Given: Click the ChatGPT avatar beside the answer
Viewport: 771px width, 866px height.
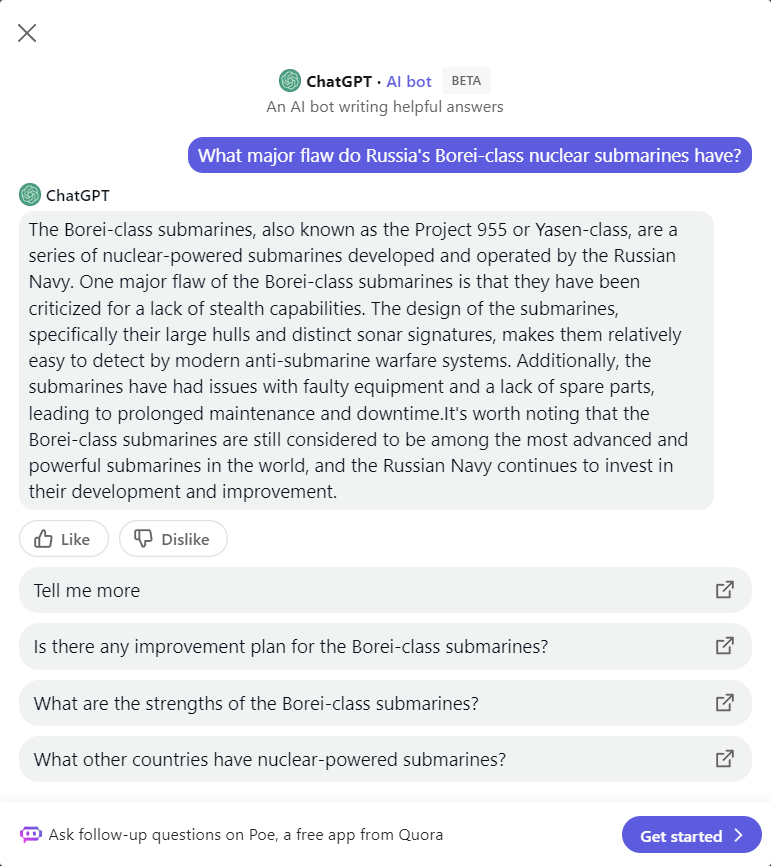Looking at the screenshot, I should [x=30, y=195].
